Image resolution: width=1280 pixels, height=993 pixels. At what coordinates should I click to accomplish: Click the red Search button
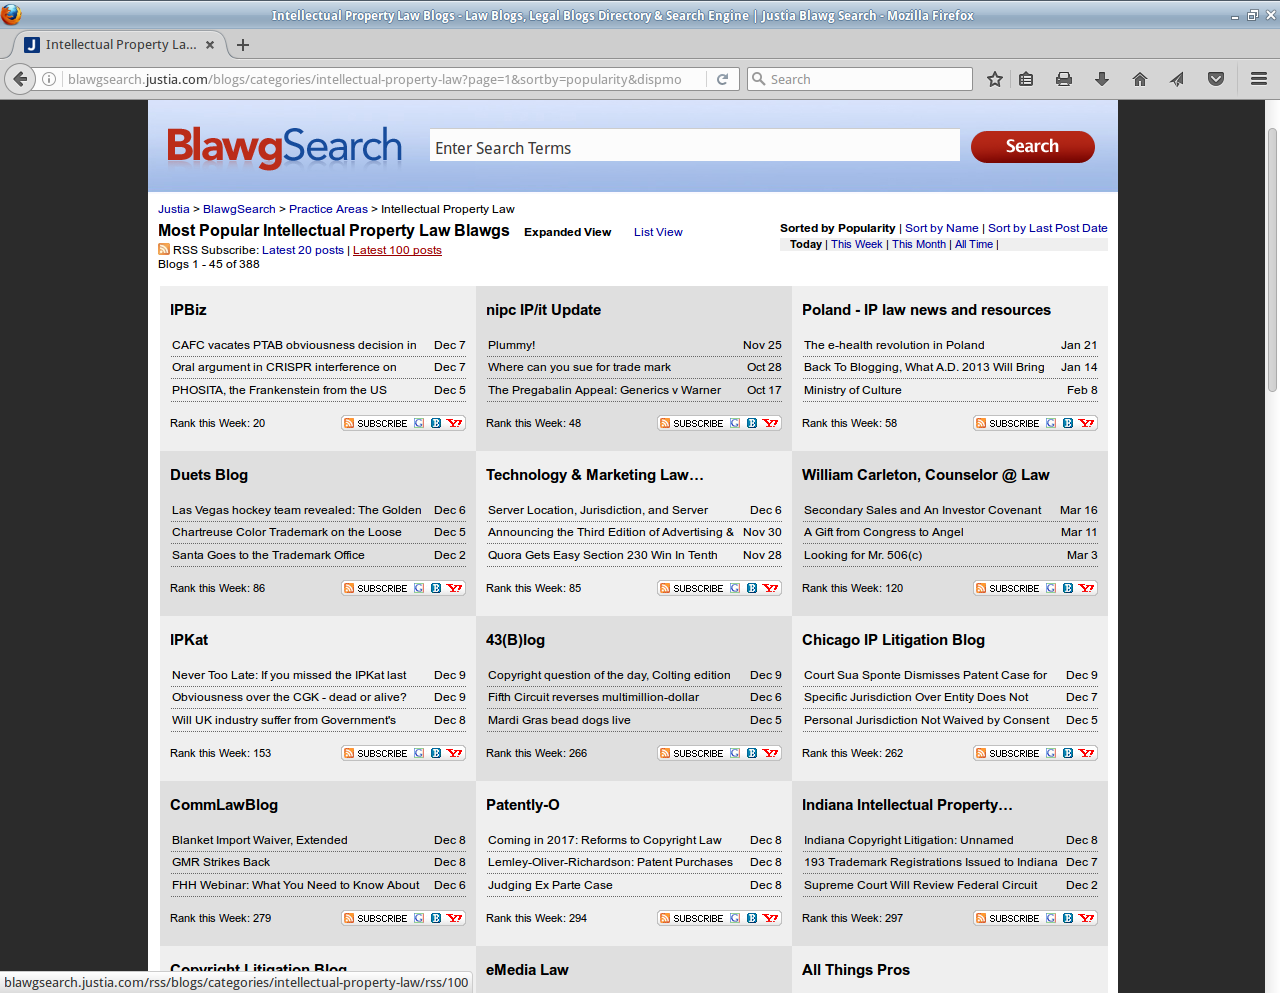pos(1033,146)
